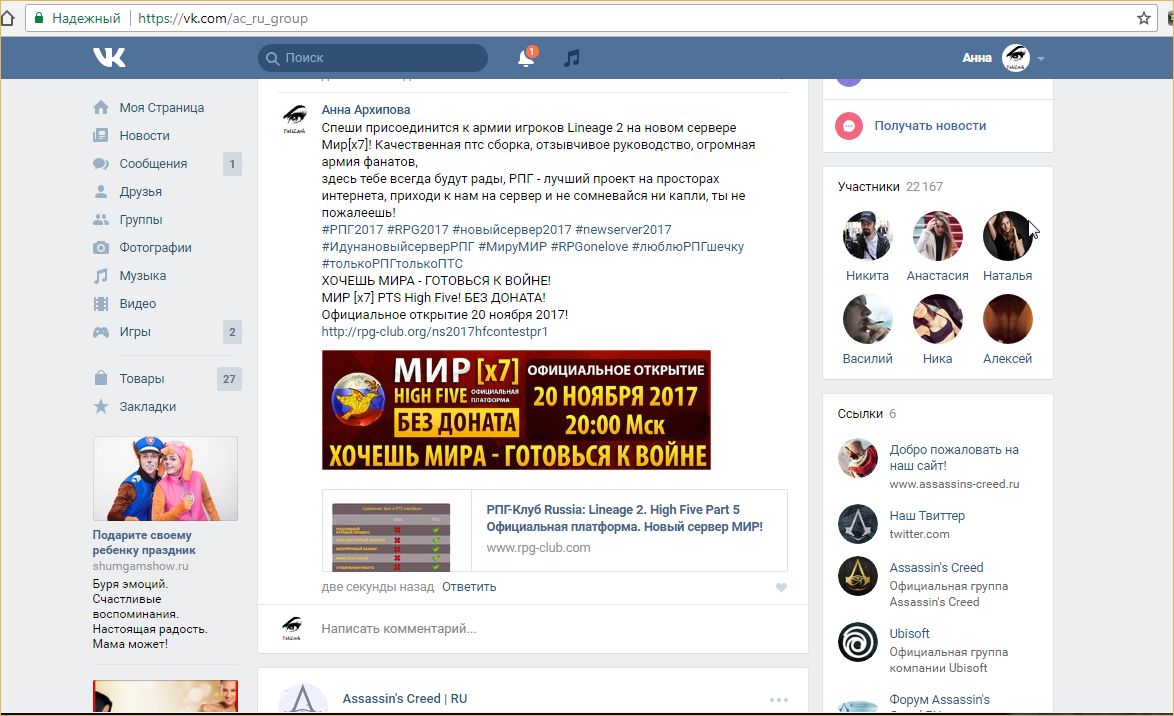Screen dimensions: 1174x716
Task: Open member Анастасия's avatar
Action: (937, 235)
